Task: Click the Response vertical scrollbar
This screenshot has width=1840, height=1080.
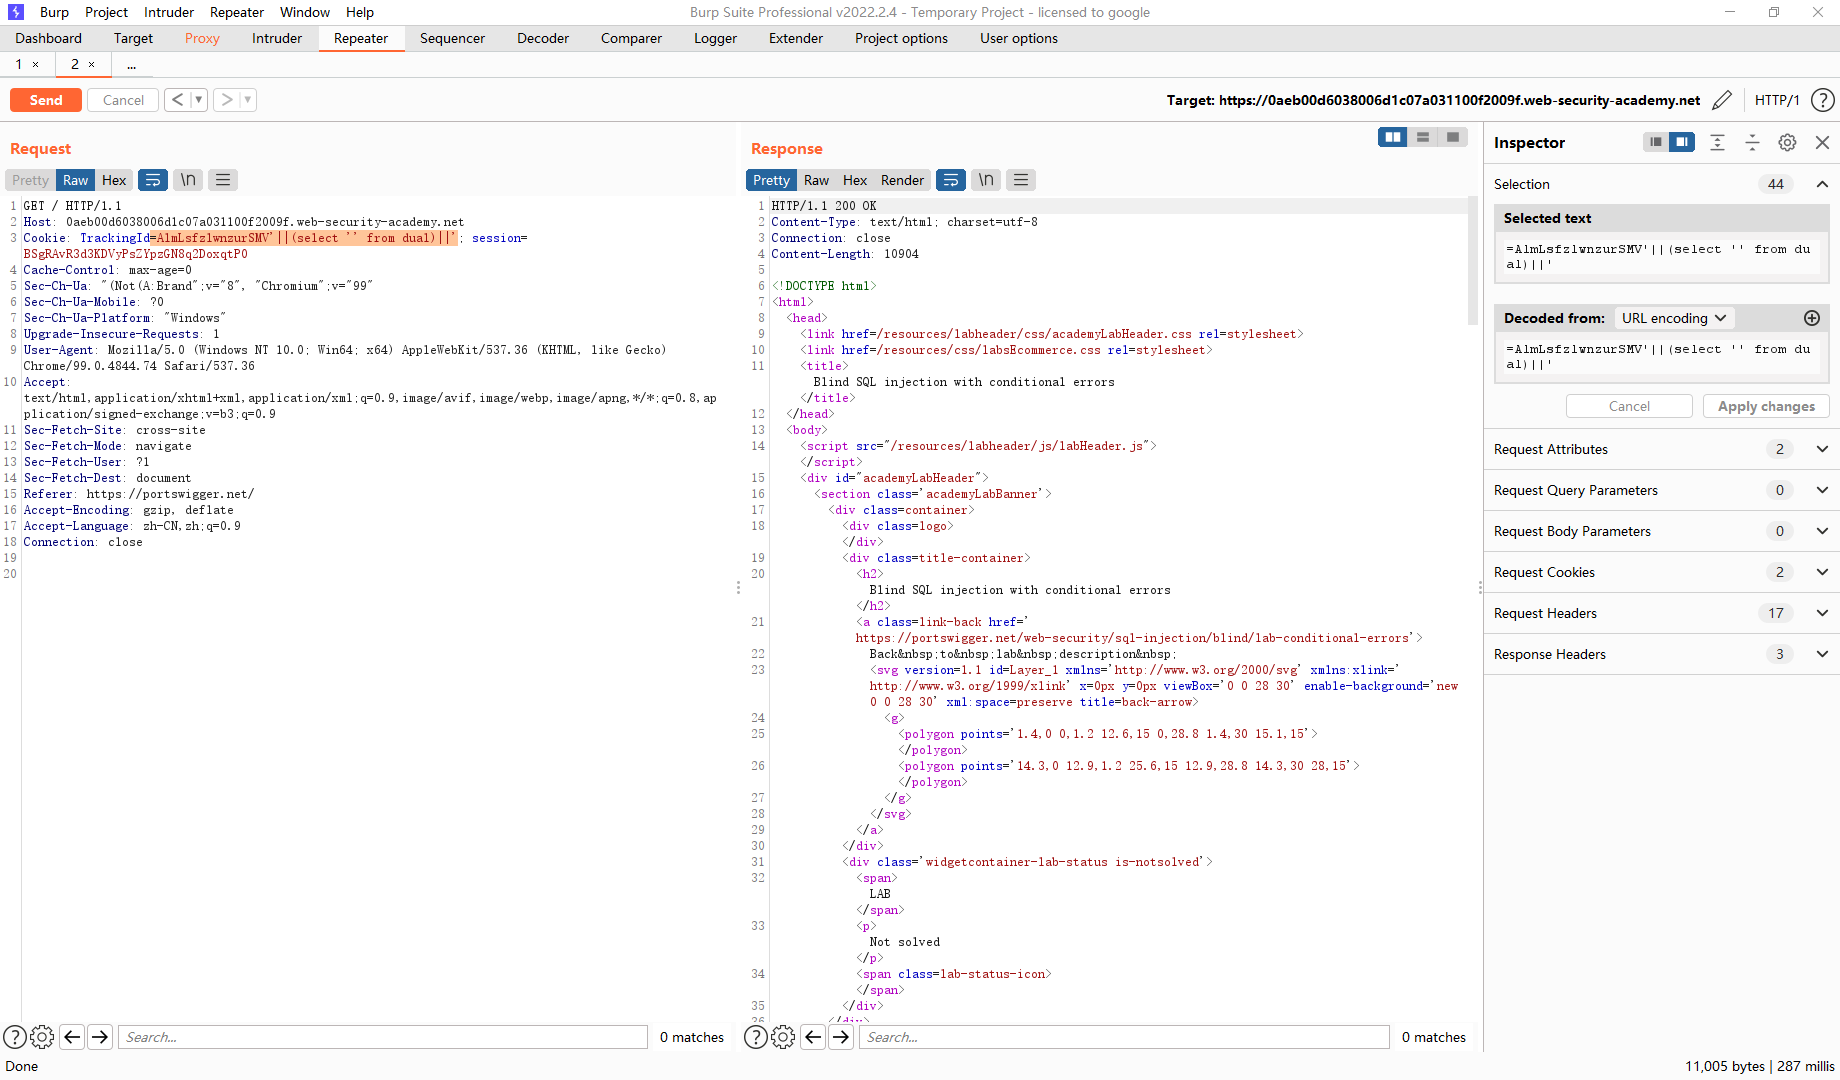Action: (x=1472, y=262)
